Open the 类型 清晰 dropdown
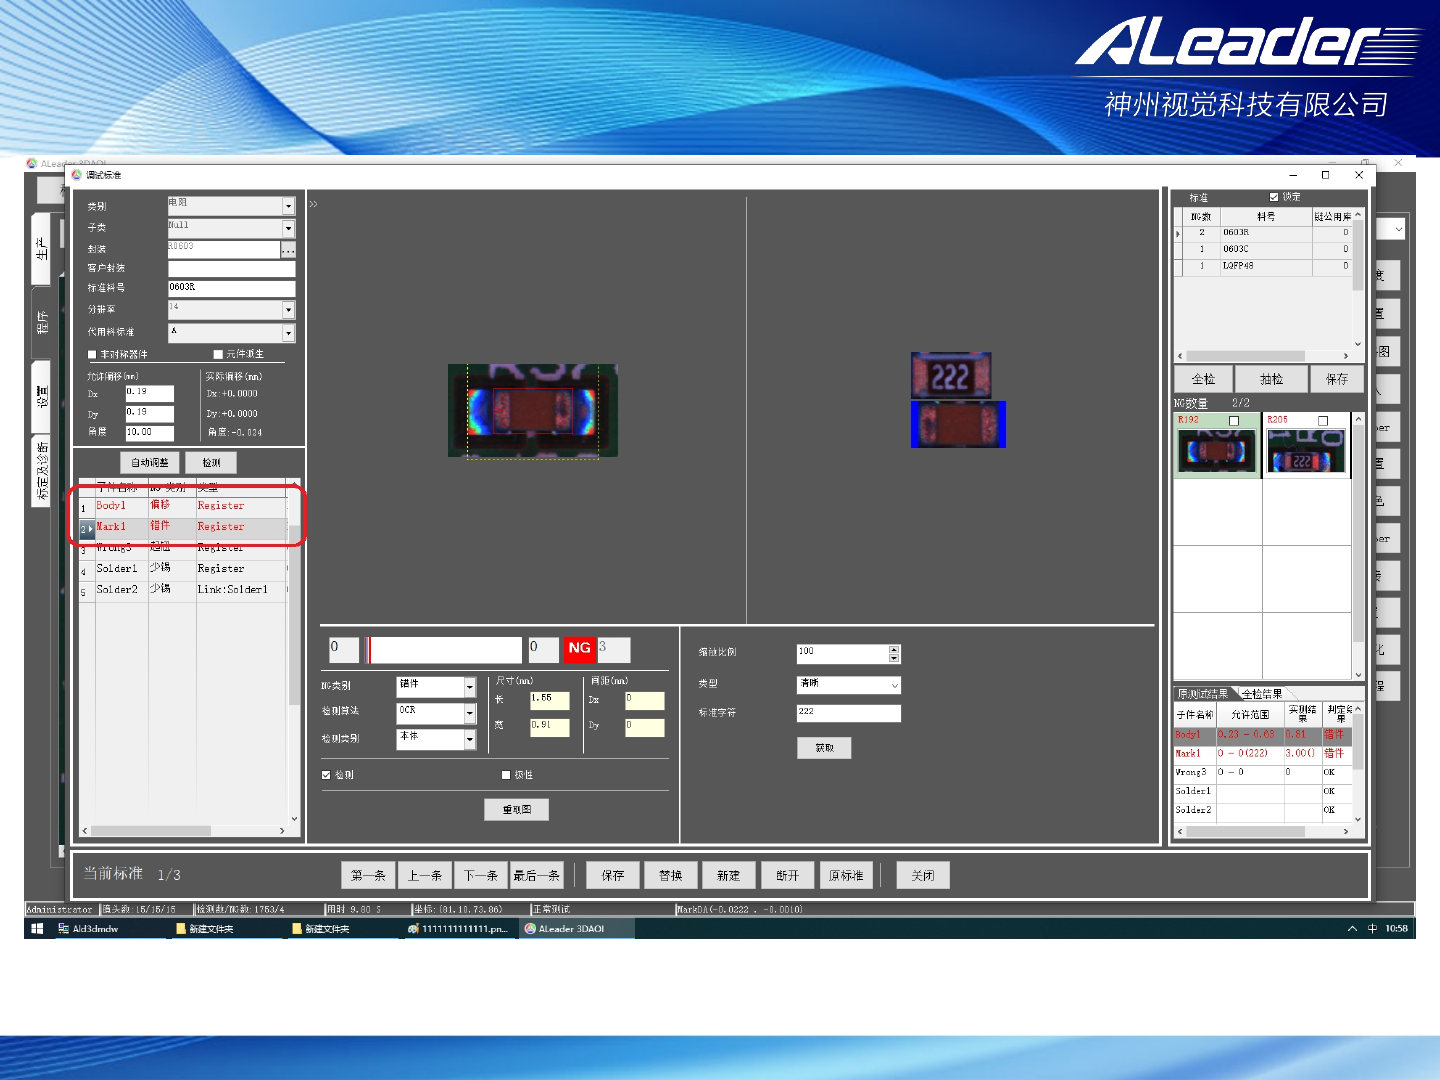 point(895,685)
